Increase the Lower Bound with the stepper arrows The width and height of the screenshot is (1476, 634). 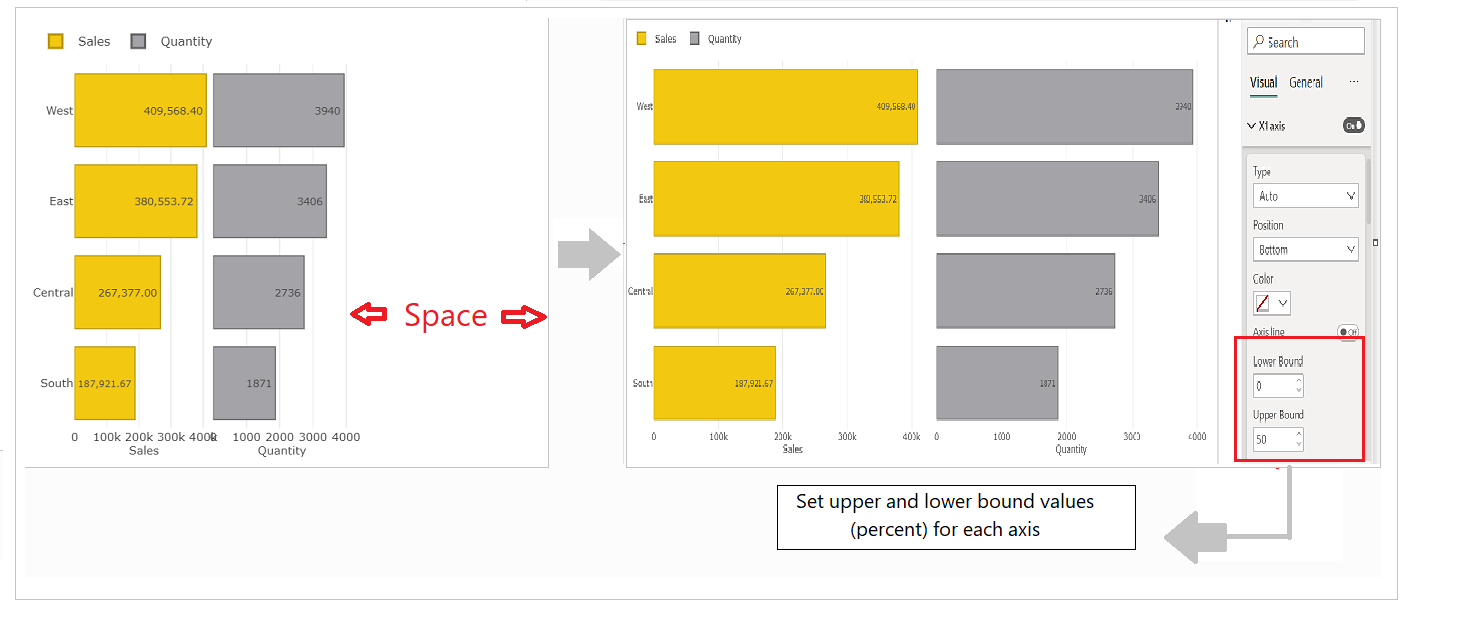tap(1298, 381)
